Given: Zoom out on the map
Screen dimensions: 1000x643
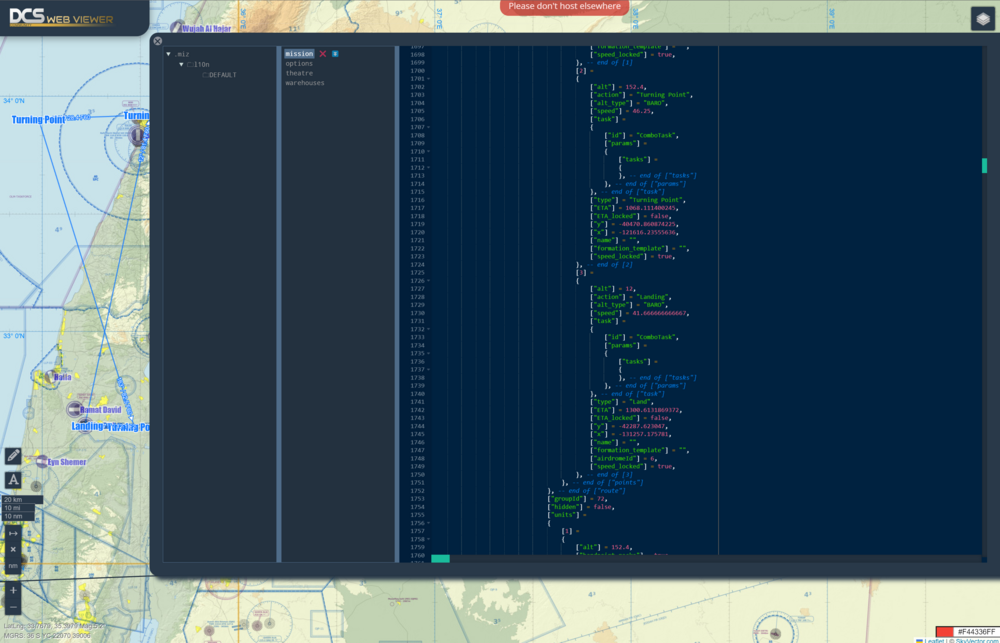Looking at the screenshot, I should pyautogui.click(x=13, y=607).
